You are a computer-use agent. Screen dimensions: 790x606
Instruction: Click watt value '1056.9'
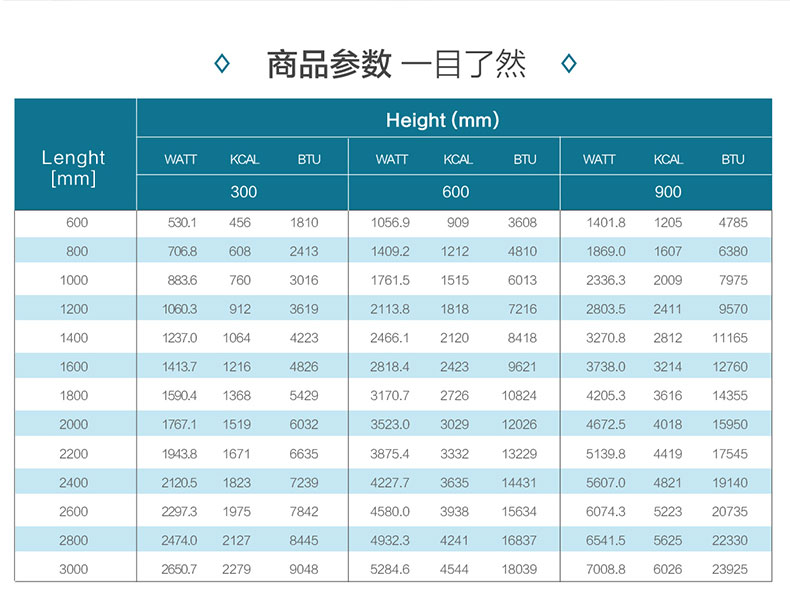390,223
